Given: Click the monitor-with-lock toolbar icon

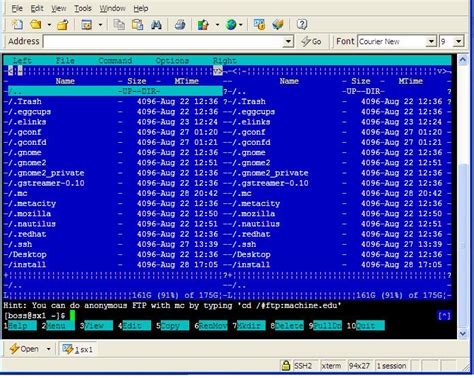Looking at the screenshot, I should [259, 25].
